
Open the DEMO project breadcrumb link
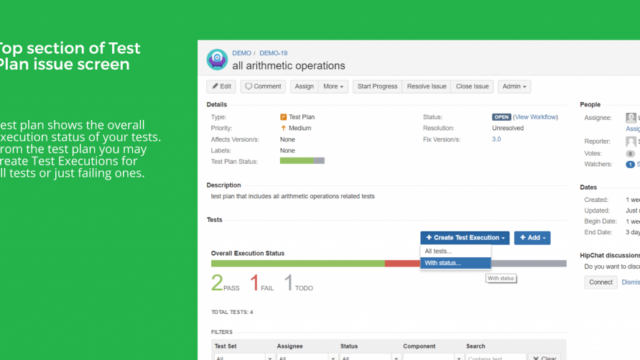click(241, 53)
